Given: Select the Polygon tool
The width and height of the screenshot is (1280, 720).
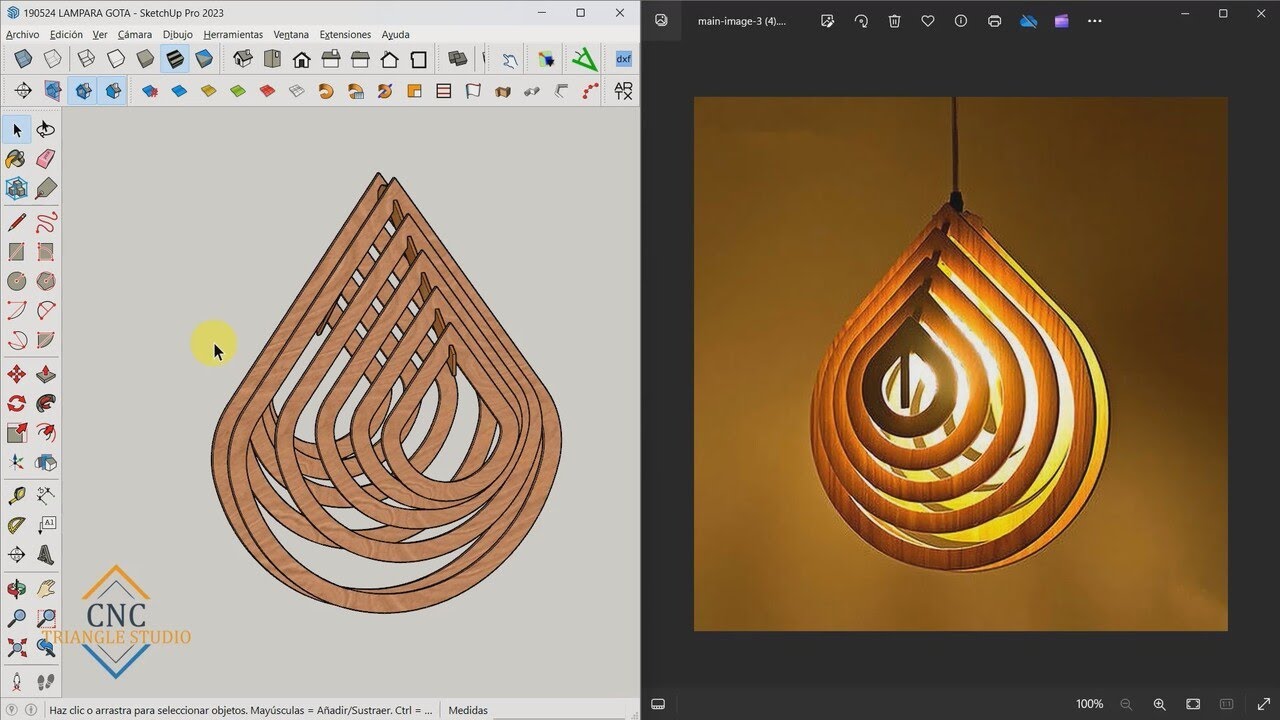Looking at the screenshot, I should coord(46,281).
